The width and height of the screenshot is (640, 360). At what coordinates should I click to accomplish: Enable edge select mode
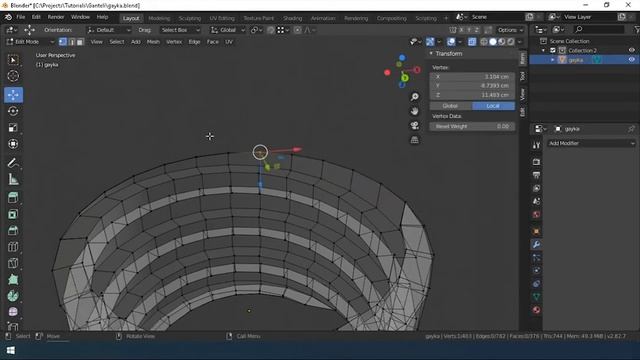(x=72, y=42)
